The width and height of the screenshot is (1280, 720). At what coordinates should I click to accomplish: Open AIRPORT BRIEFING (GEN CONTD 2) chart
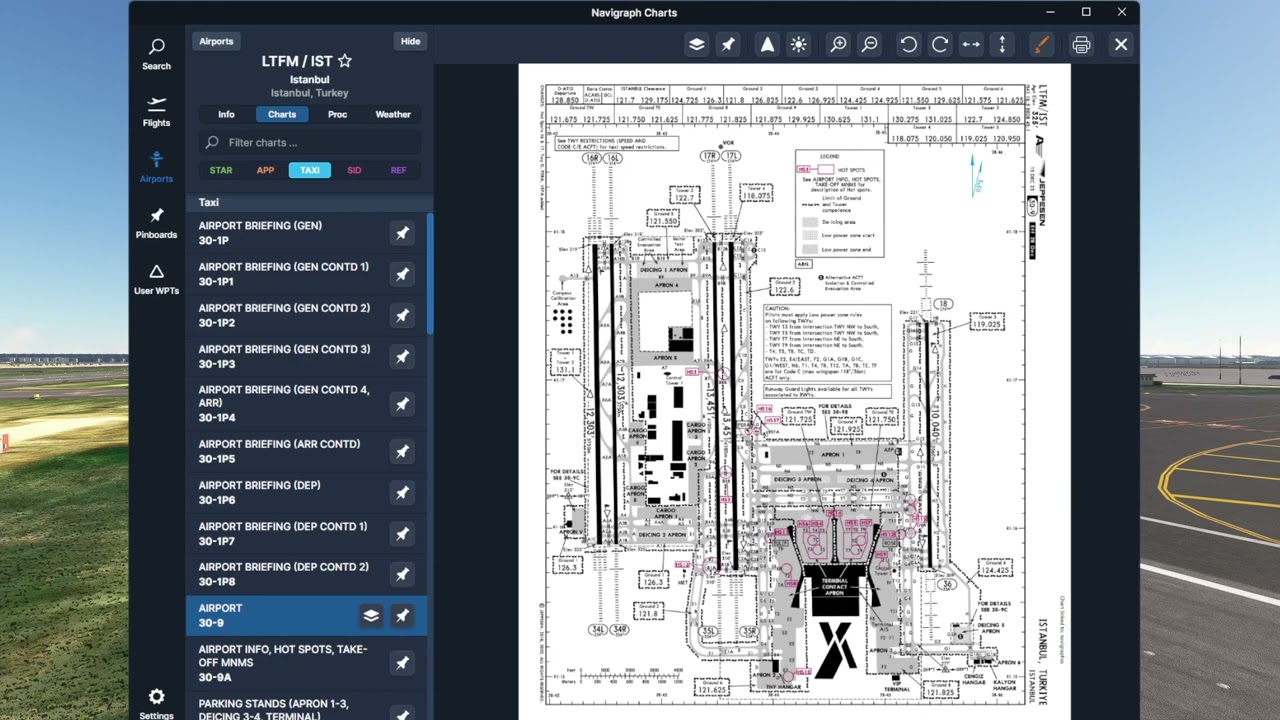306,315
